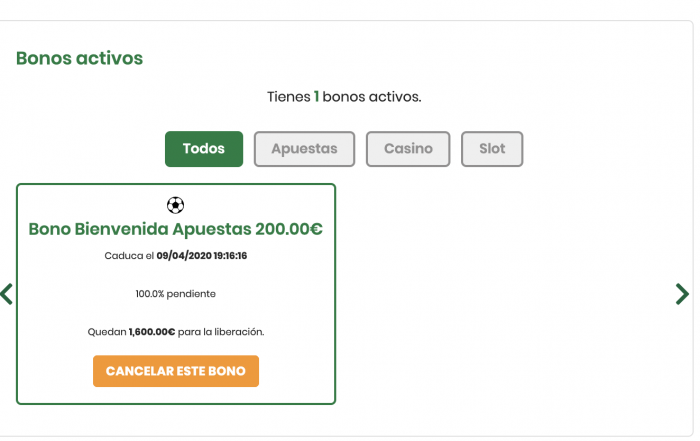
Task: Click the 'Caduca el' expiry label
Action: pyautogui.click(x=129, y=256)
